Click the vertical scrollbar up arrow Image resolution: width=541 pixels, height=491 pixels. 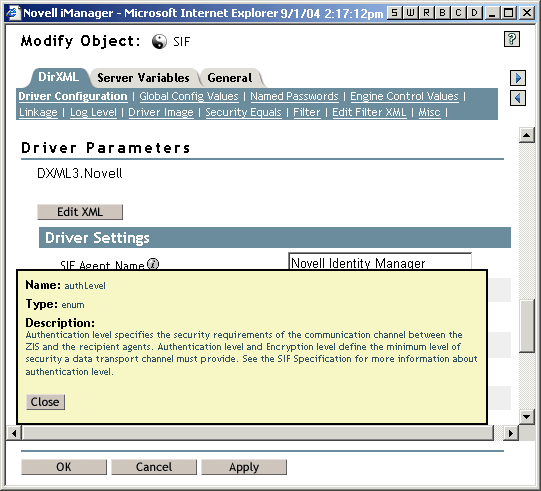[527, 135]
